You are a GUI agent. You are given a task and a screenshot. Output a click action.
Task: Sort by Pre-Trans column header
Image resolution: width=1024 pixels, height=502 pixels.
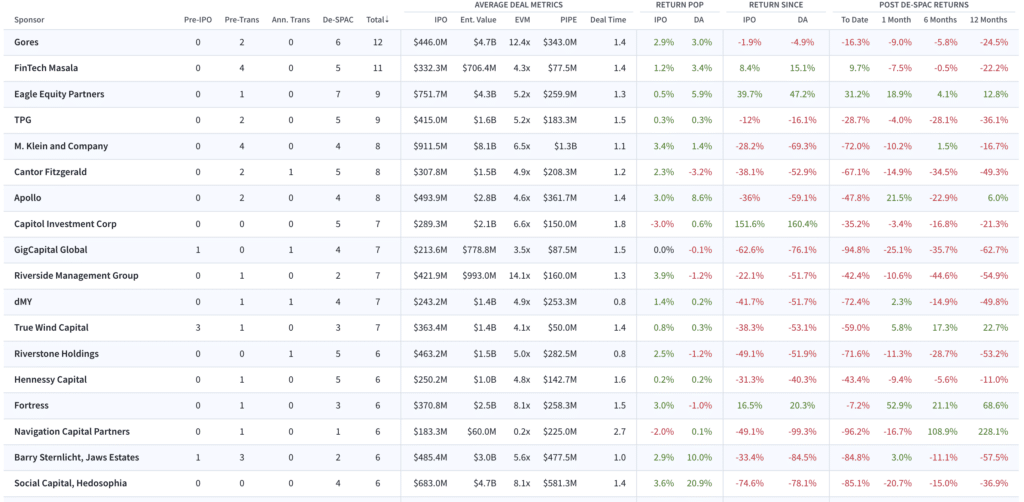click(242, 20)
